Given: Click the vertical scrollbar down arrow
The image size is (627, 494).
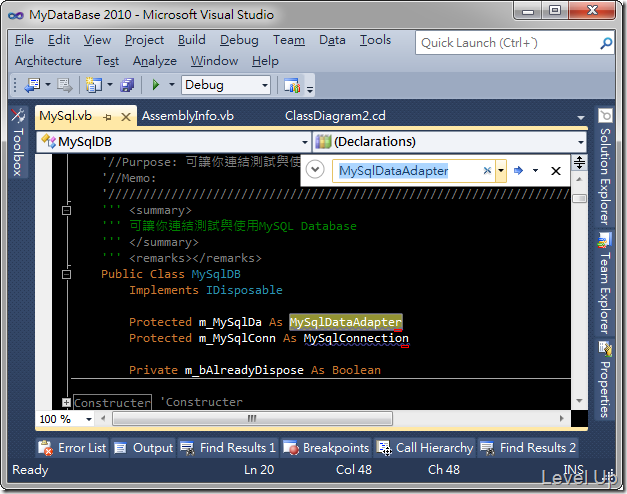Looking at the screenshot, I should coord(579,401).
